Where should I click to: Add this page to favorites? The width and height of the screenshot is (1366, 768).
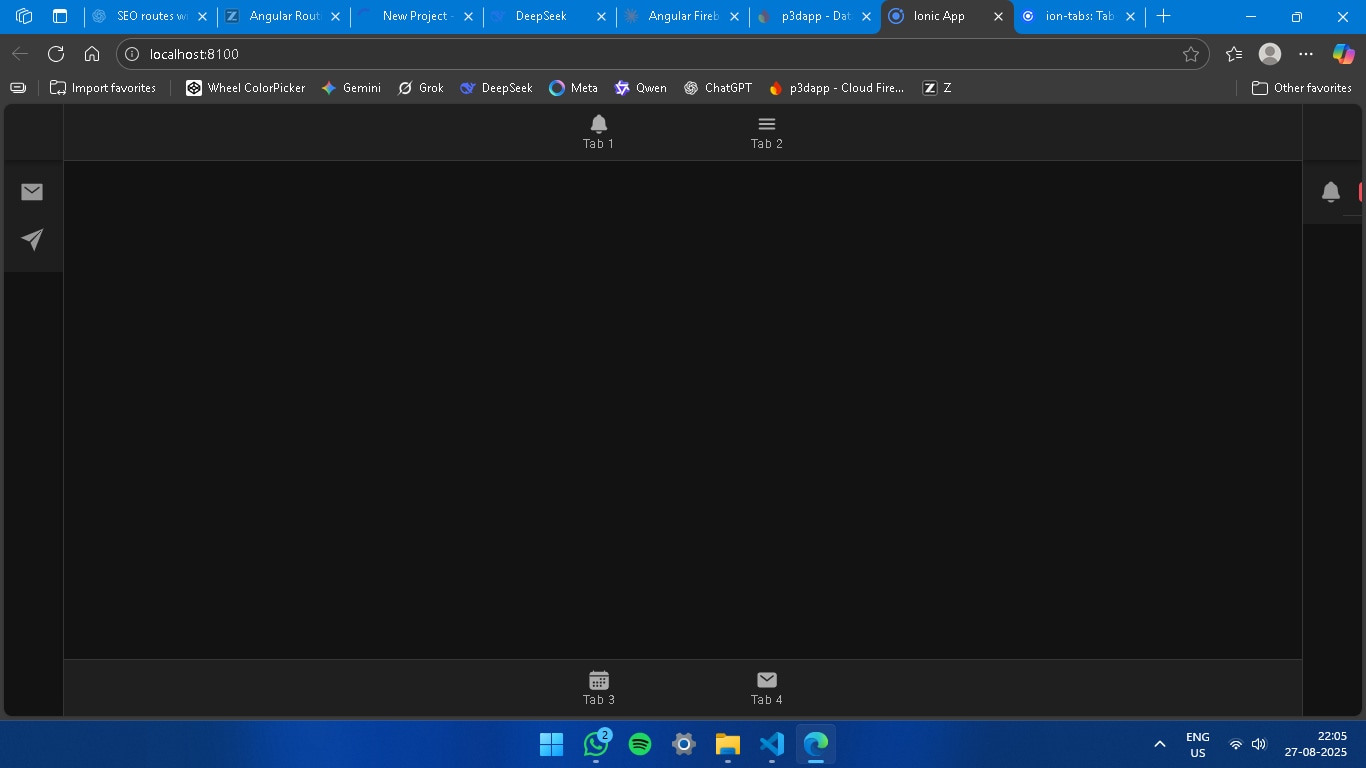(1190, 54)
